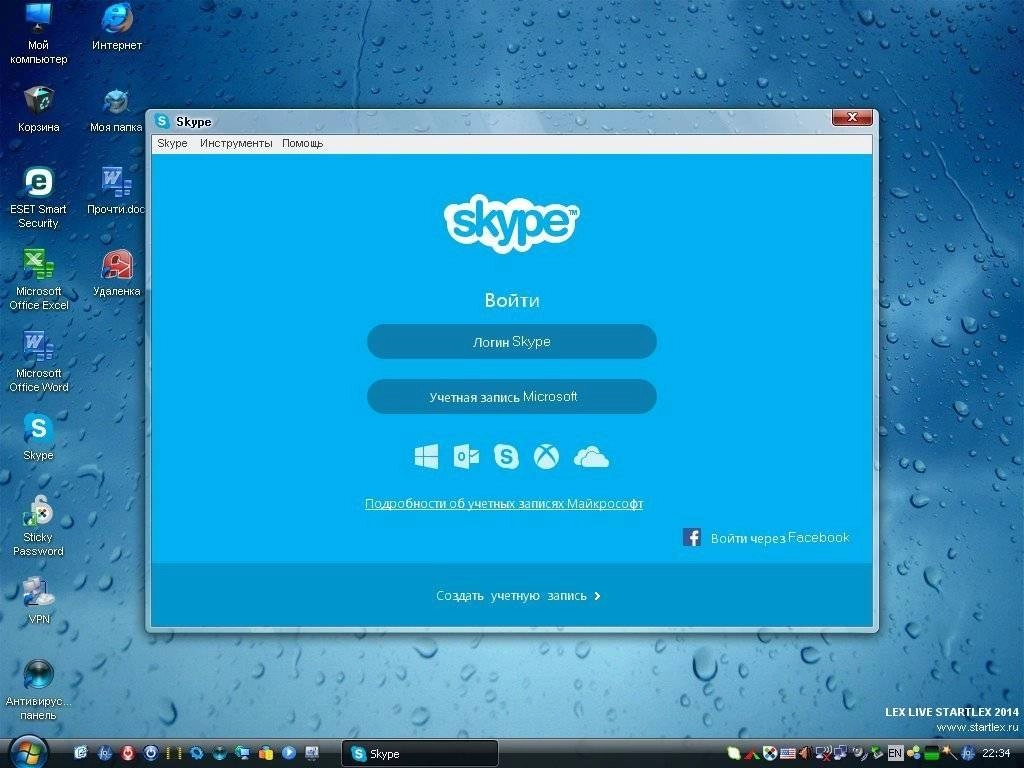Click the blue play button quick launch icon

point(289,753)
